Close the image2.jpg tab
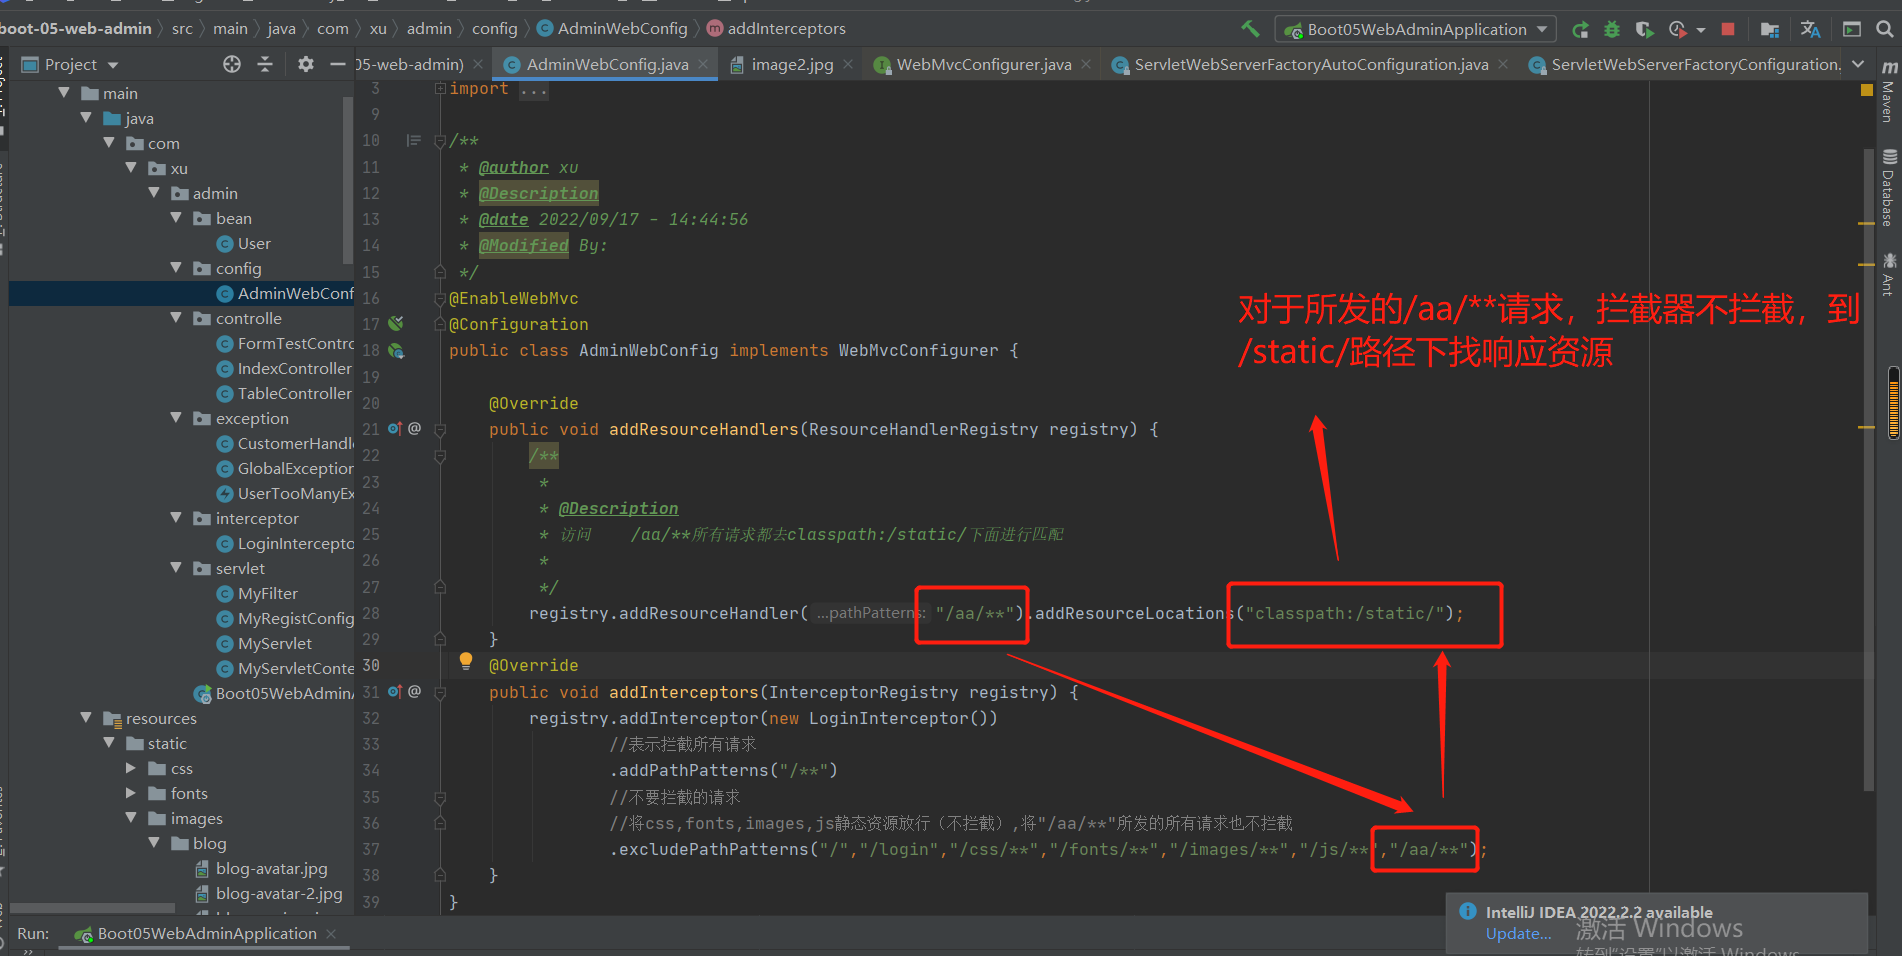The width and height of the screenshot is (1902, 956). click(x=848, y=64)
